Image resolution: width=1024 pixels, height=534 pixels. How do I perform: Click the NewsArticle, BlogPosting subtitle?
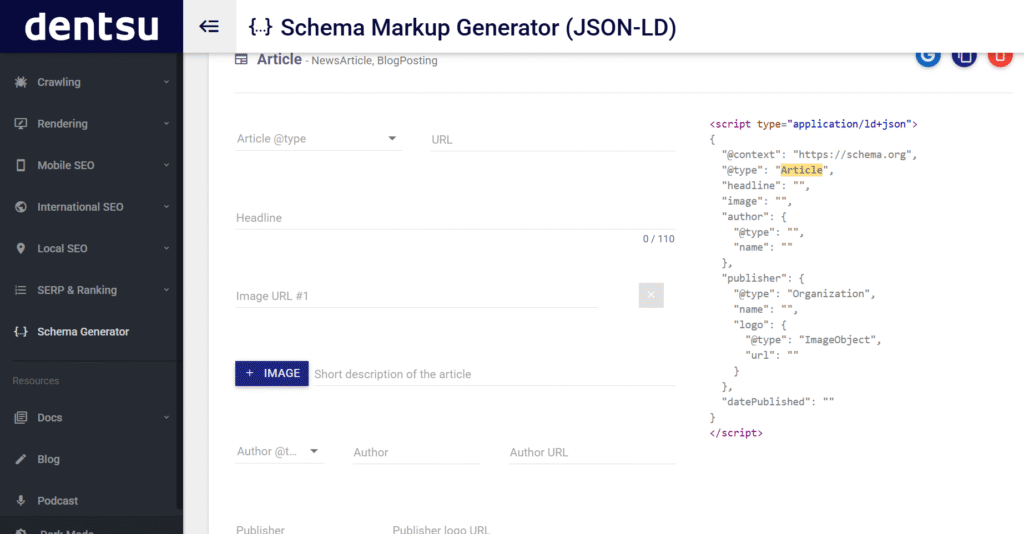[x=374, y=60]
